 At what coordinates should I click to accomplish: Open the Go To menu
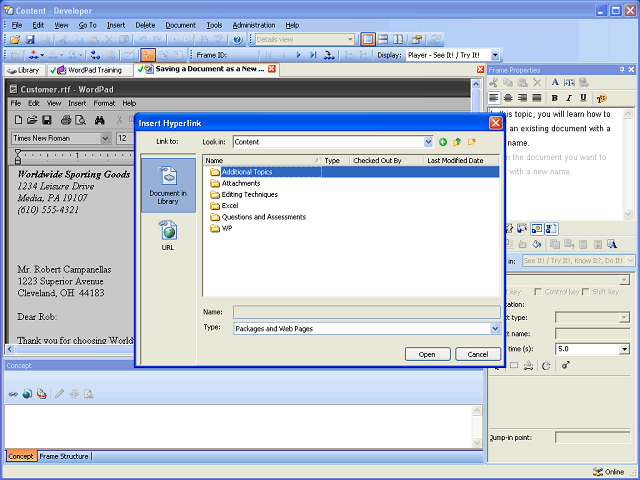87,25
